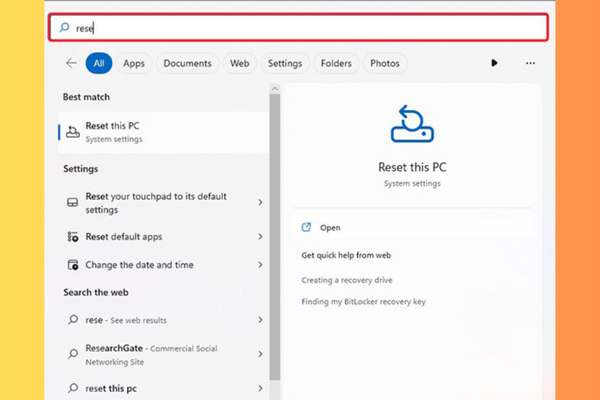
Task: Show more filters with the play arrow
Action: click(494, 63)
